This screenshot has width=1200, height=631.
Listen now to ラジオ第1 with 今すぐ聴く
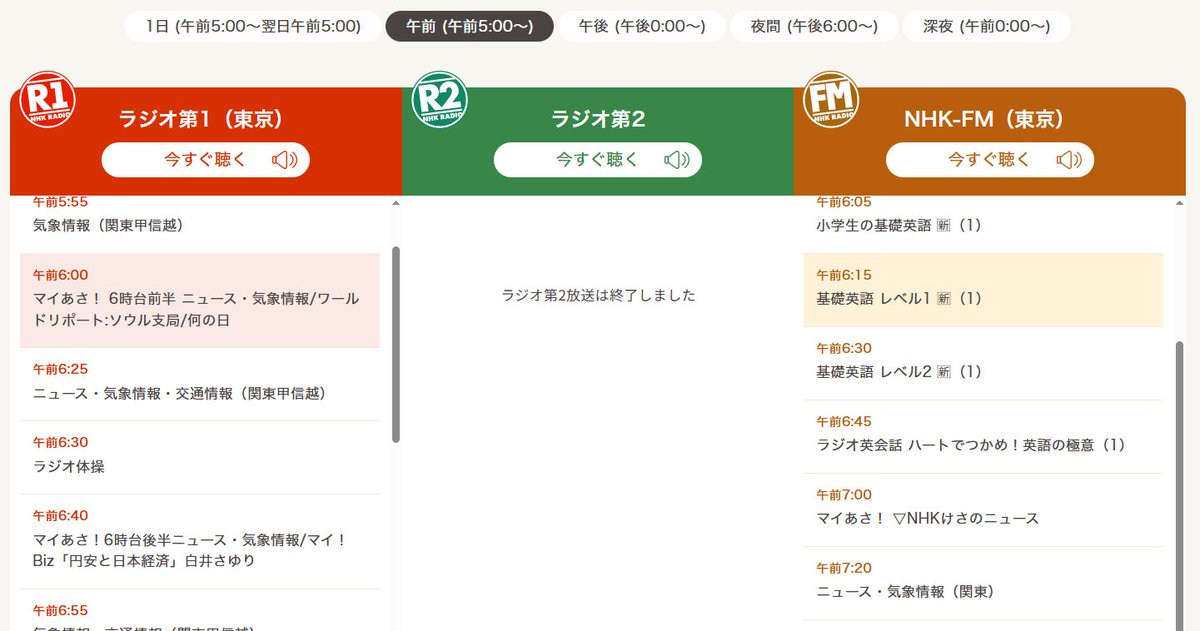206,159
